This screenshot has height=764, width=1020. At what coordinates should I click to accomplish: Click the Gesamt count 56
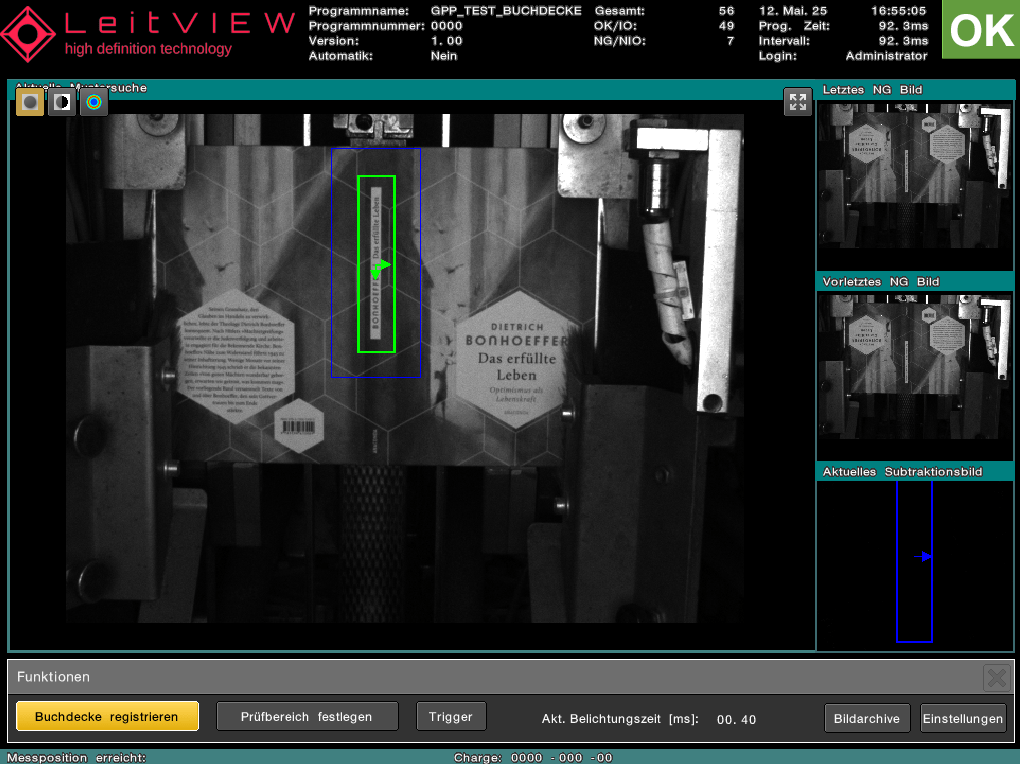point(727,11)
